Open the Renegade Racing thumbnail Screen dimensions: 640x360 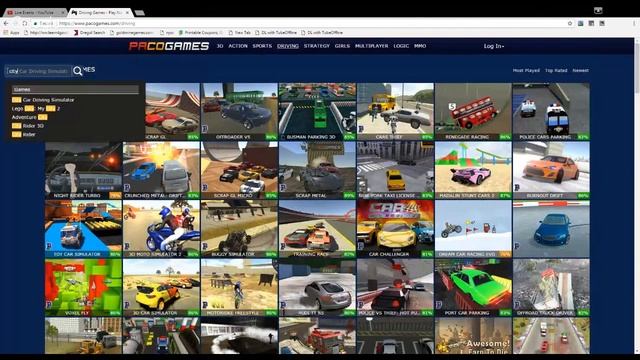473,112
